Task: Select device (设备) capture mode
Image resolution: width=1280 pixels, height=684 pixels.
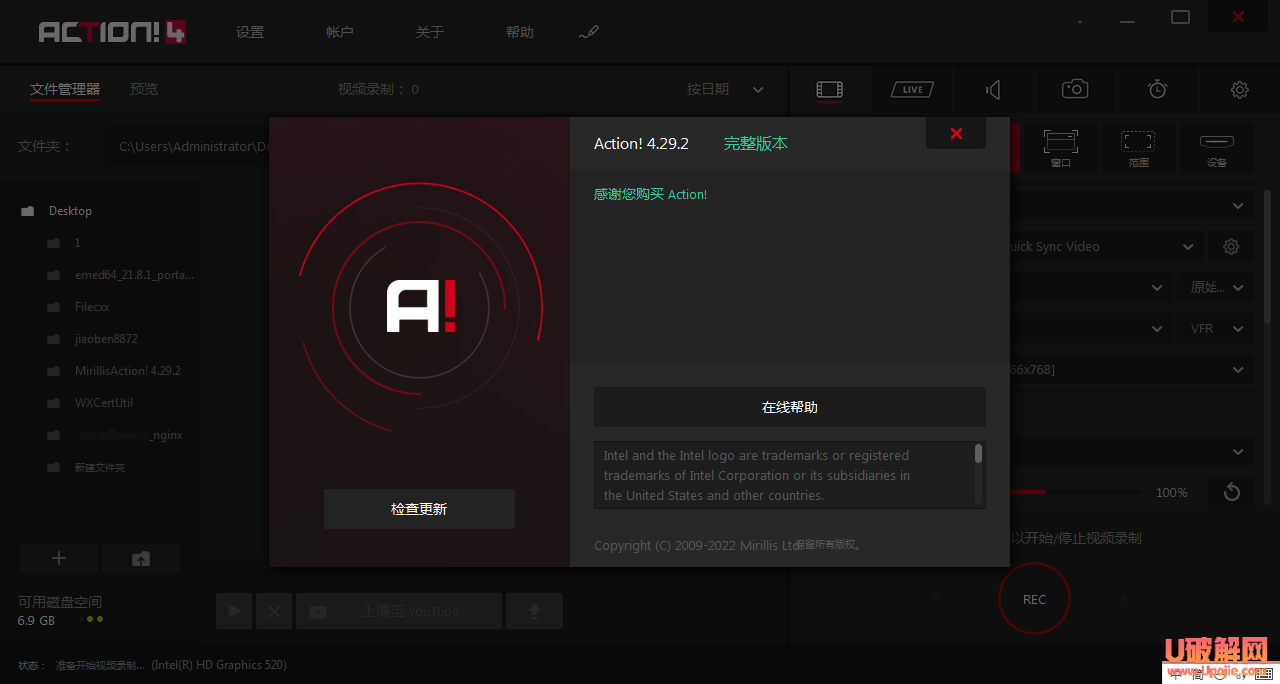Action: tap(1216, 147)
